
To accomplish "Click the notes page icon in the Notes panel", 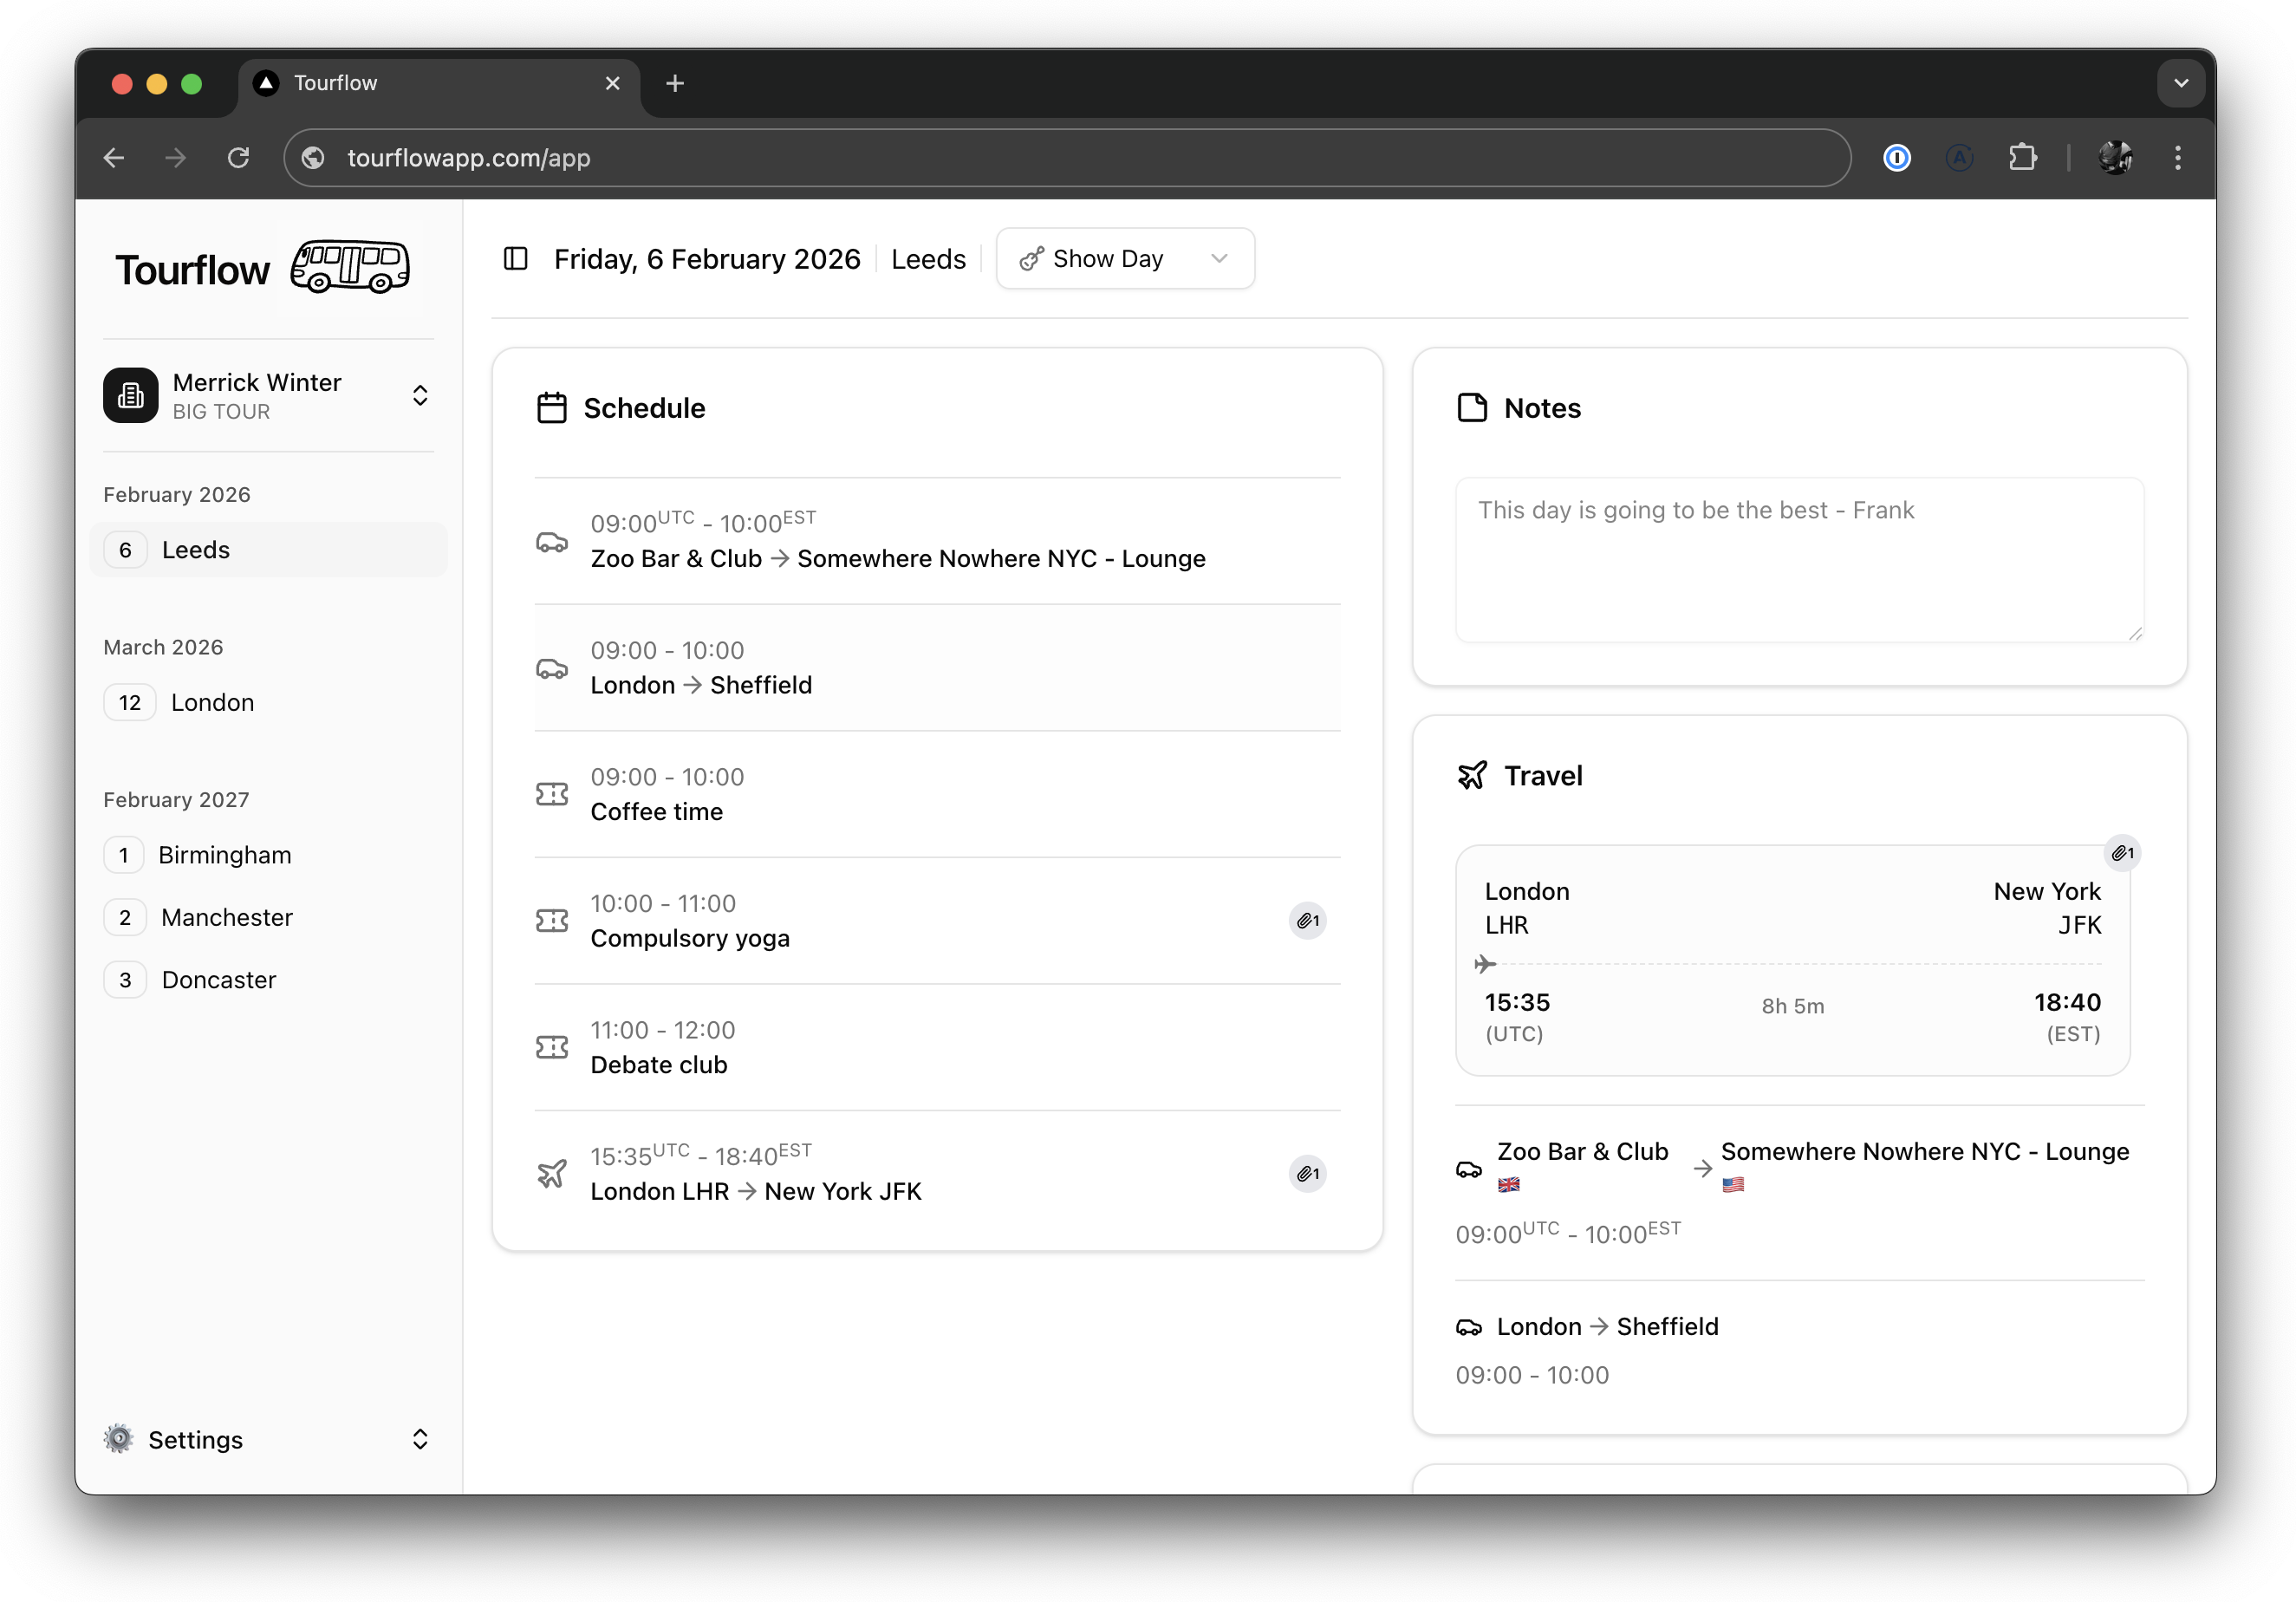I will [1471, 407].
